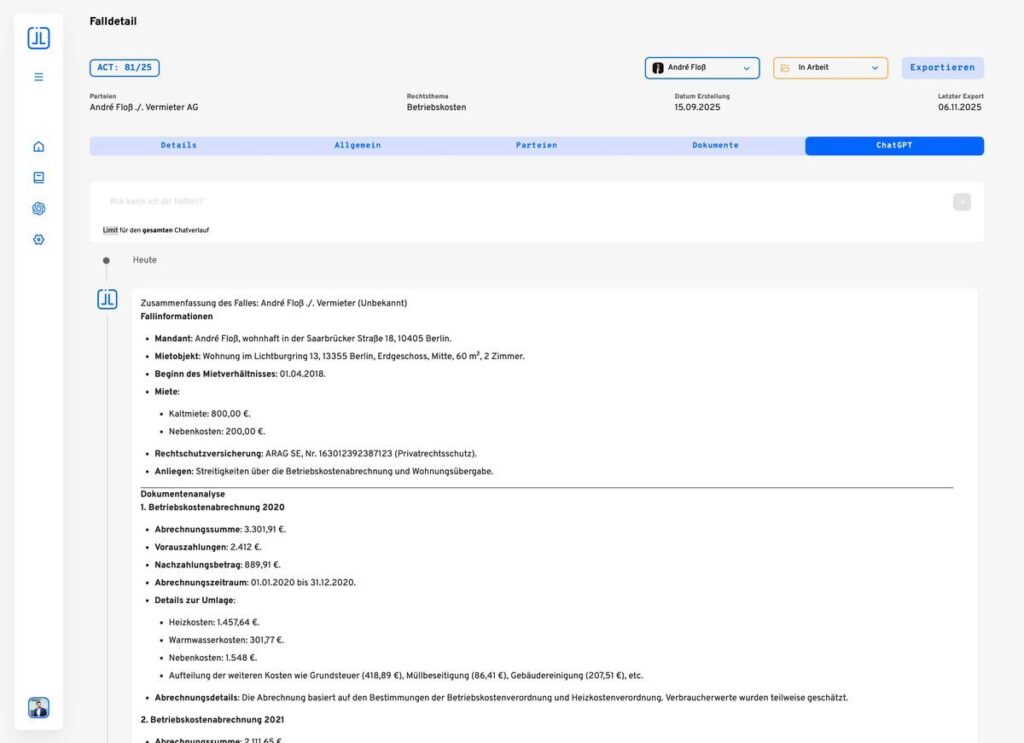1024x743 pixels.
Task: Open the hamburger menu in the sidebar
Action: (x=39, y=76)
